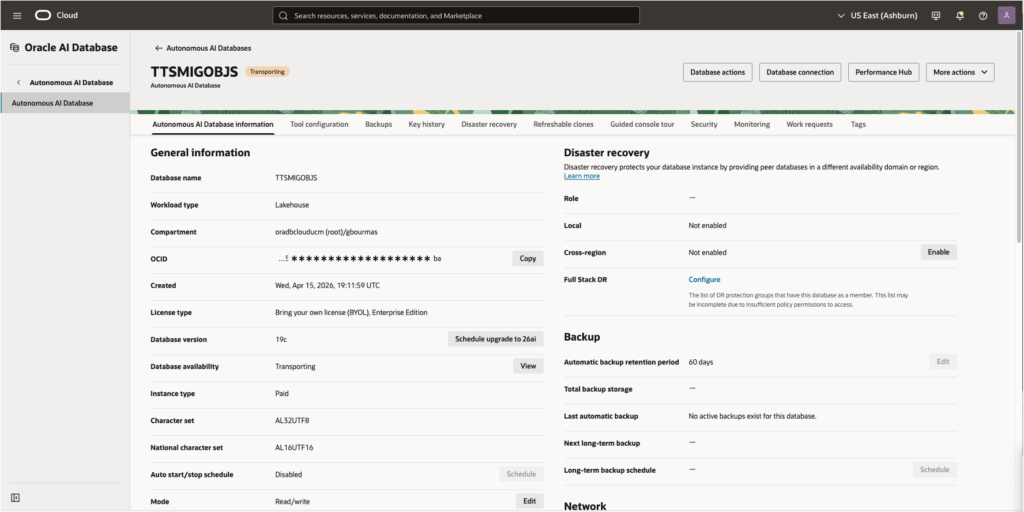Edit automatic backup retention period
This screenshot has width=1024, height=512.
(x=943, y=362)
